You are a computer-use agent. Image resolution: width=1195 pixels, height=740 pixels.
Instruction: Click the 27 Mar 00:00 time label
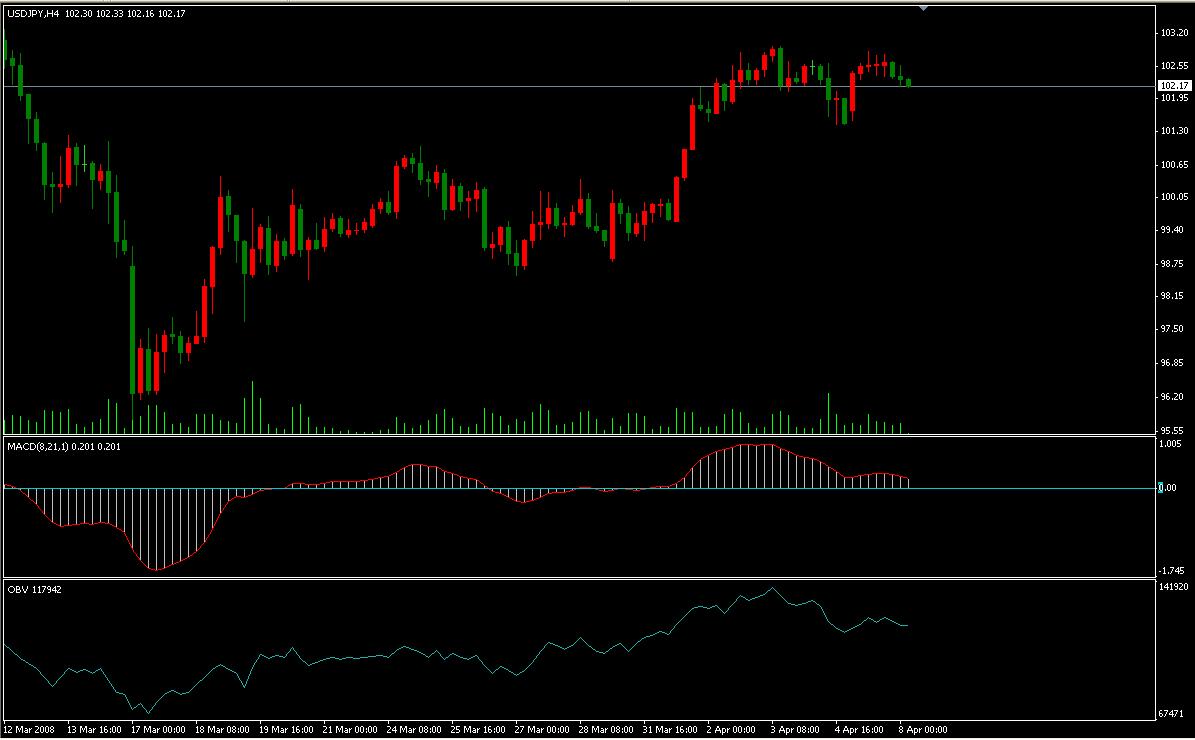point(542,730)
